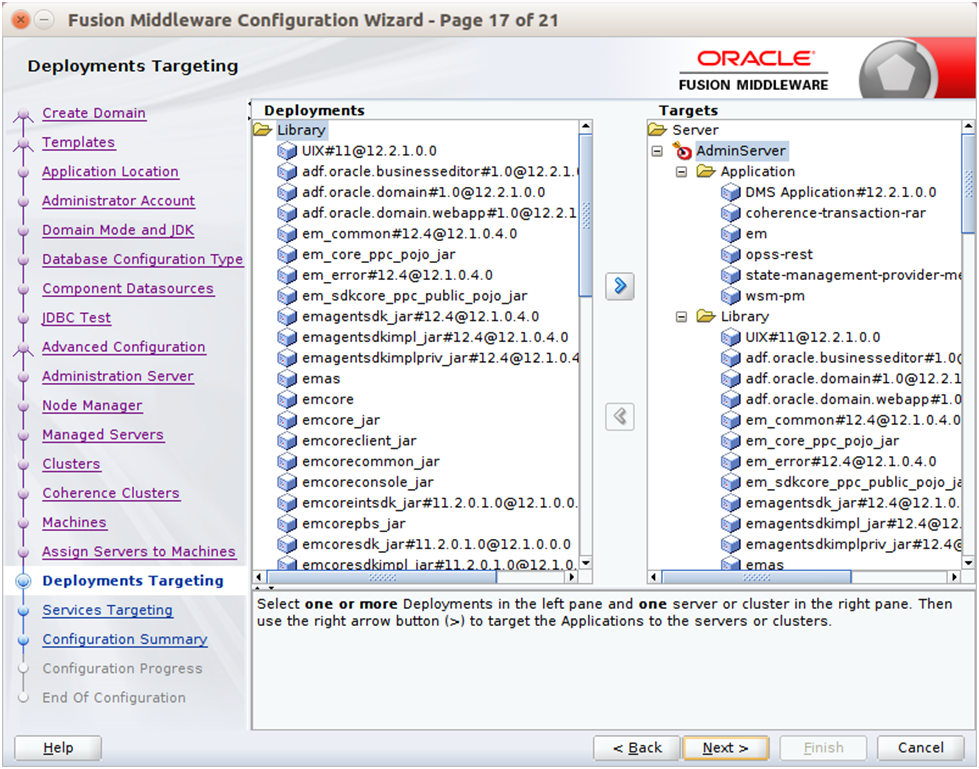Open the JDBC Test step
Screen dimensions: 979x769
[76, 318]
